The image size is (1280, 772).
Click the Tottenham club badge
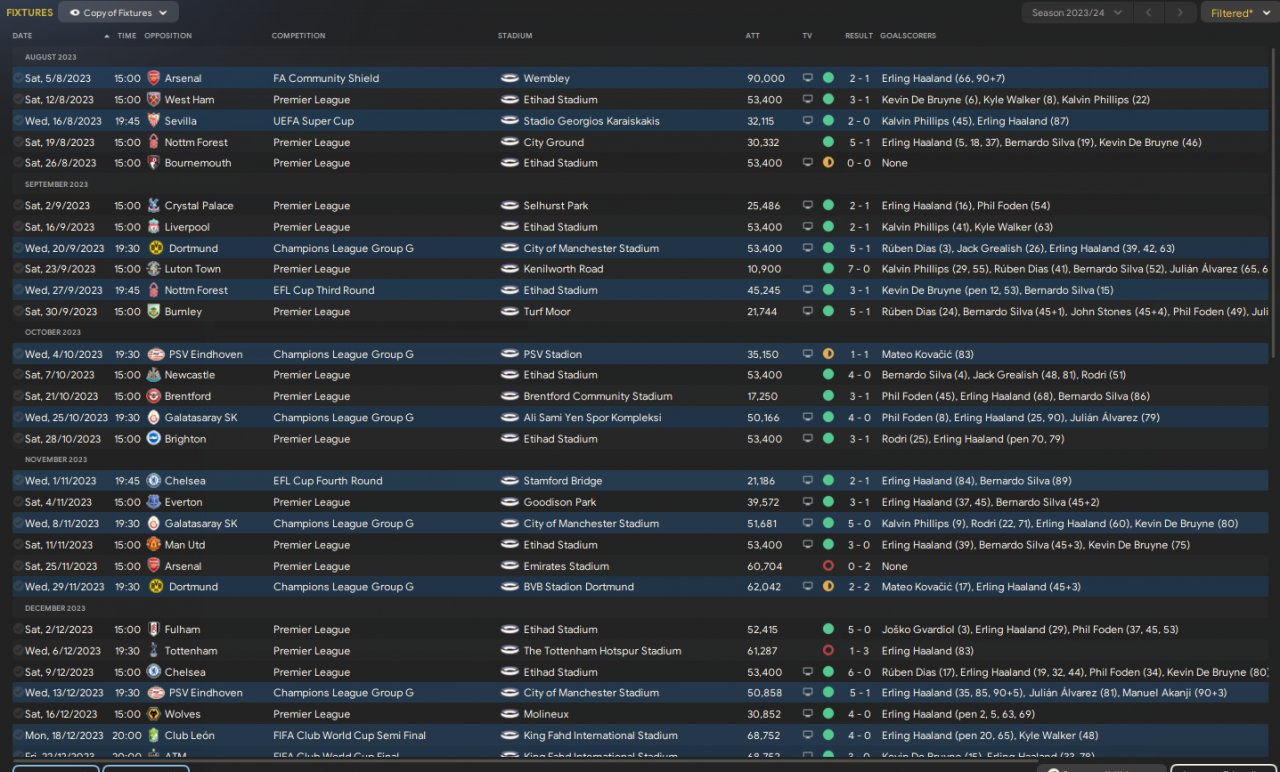tap(153, 651)
